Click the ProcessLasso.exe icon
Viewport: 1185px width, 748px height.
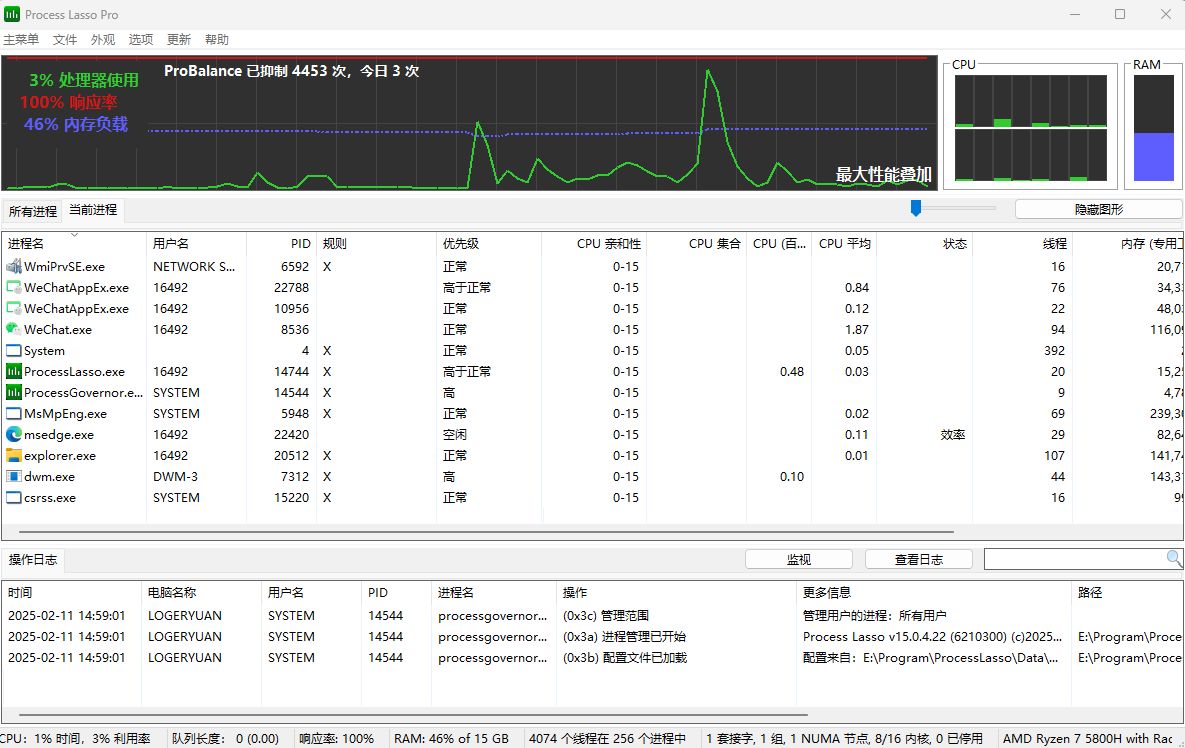[14, 371]
